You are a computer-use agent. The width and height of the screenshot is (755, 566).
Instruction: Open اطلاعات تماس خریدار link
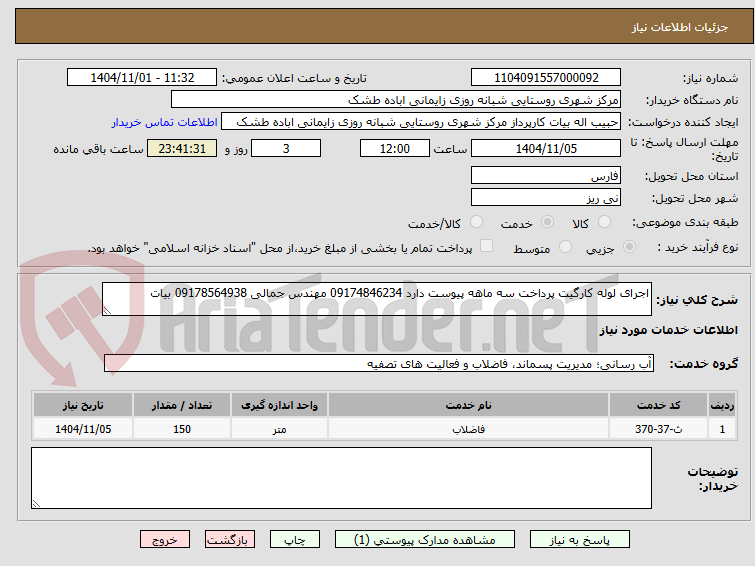(x=165, y=122)
